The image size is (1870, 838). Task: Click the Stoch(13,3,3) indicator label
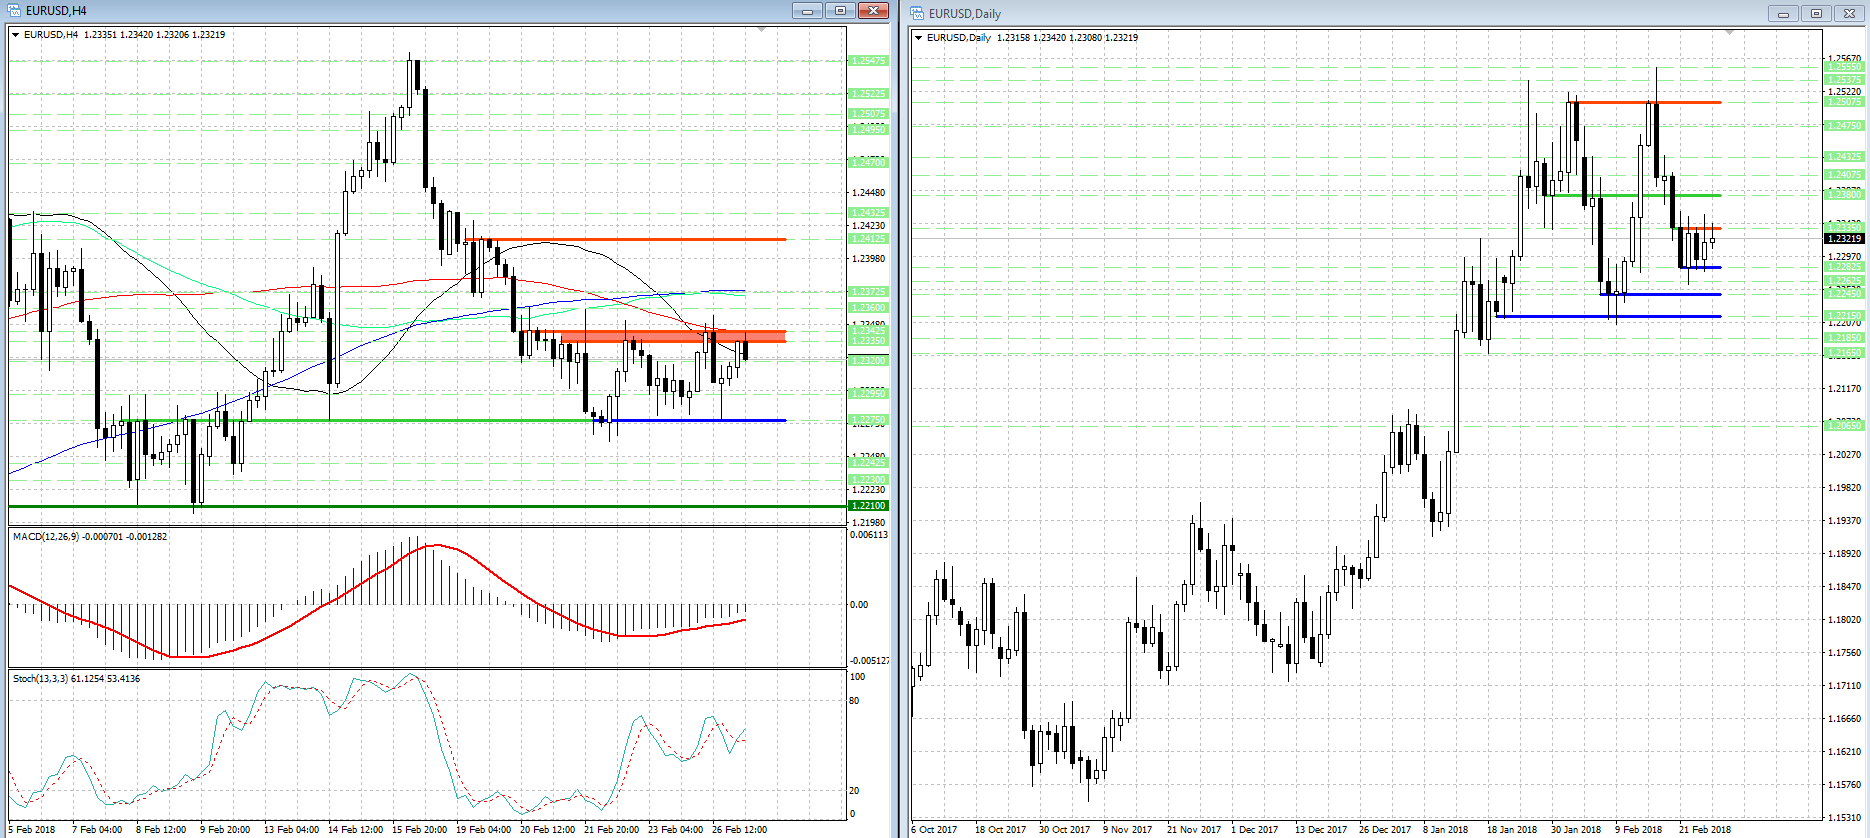tap(76, 679)
